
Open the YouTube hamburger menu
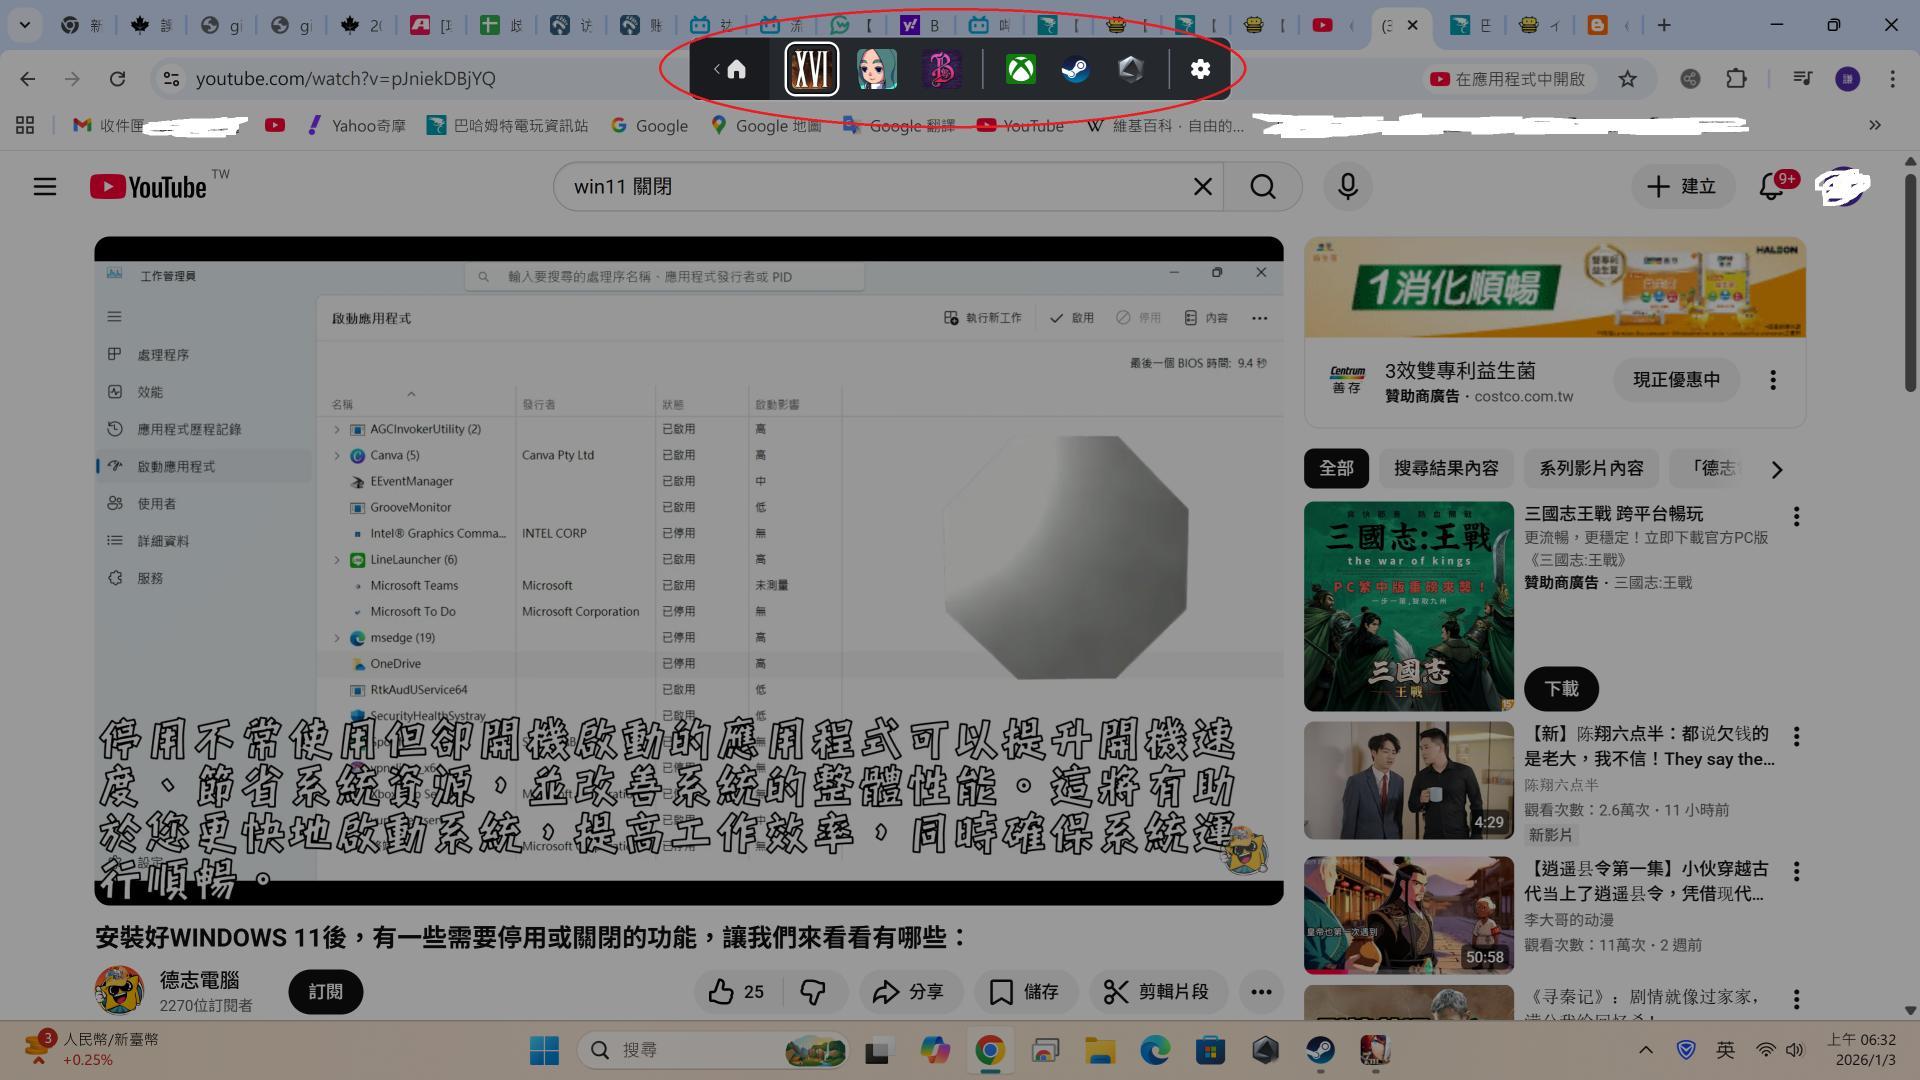pyautogui.click(x=44, y=186)
